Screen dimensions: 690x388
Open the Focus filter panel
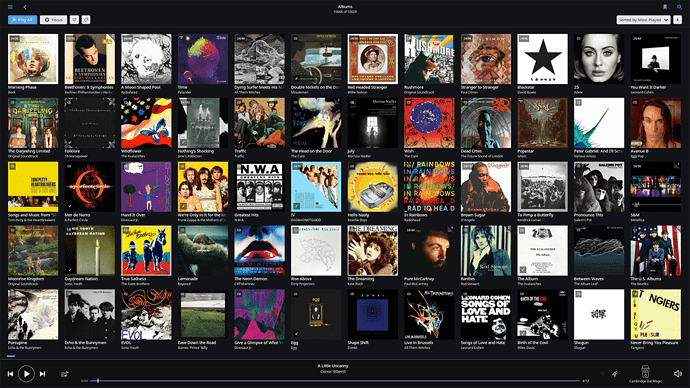point(54,20)
